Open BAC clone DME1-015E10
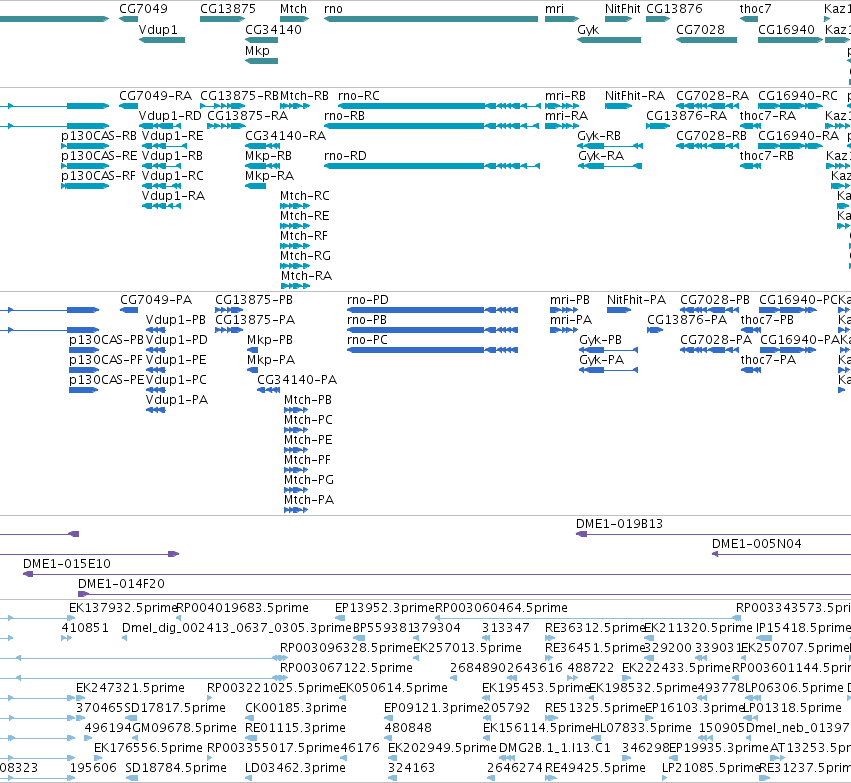This screenshot has width=851, height=783. point(67,564)
